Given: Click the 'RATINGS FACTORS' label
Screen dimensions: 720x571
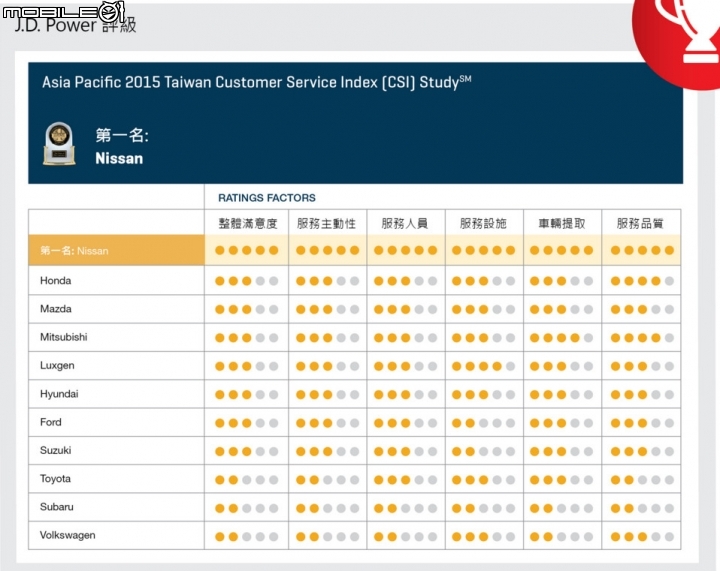Looking at the screenshot, I should [267, 198].
